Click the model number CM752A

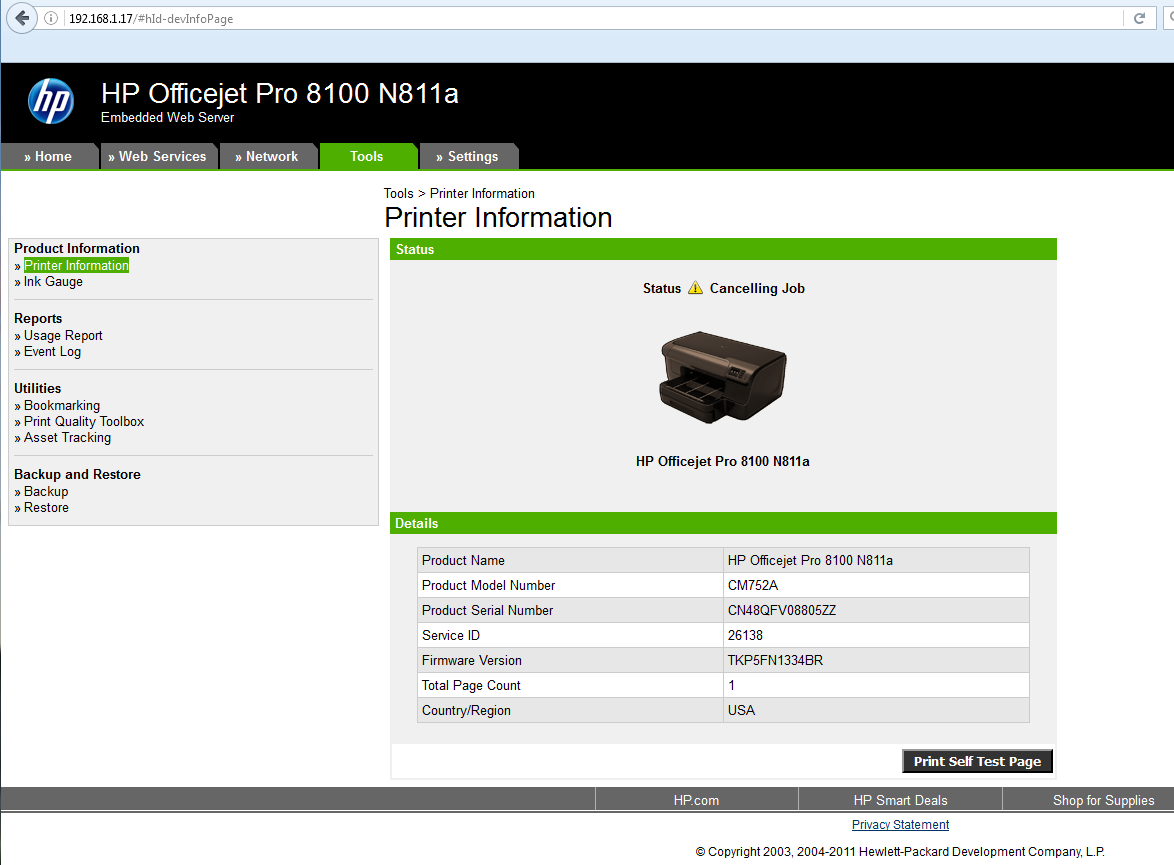pyautogui.click(x=752, y=585)
